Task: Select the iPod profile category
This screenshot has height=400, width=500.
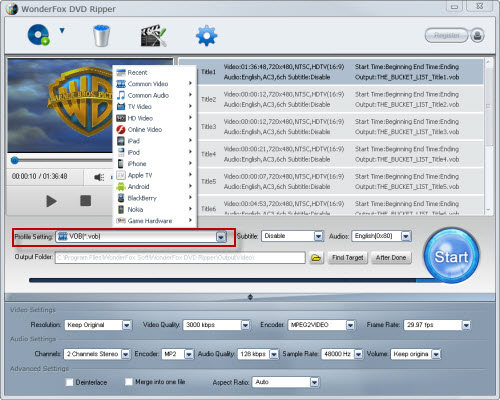Action: 155,152
